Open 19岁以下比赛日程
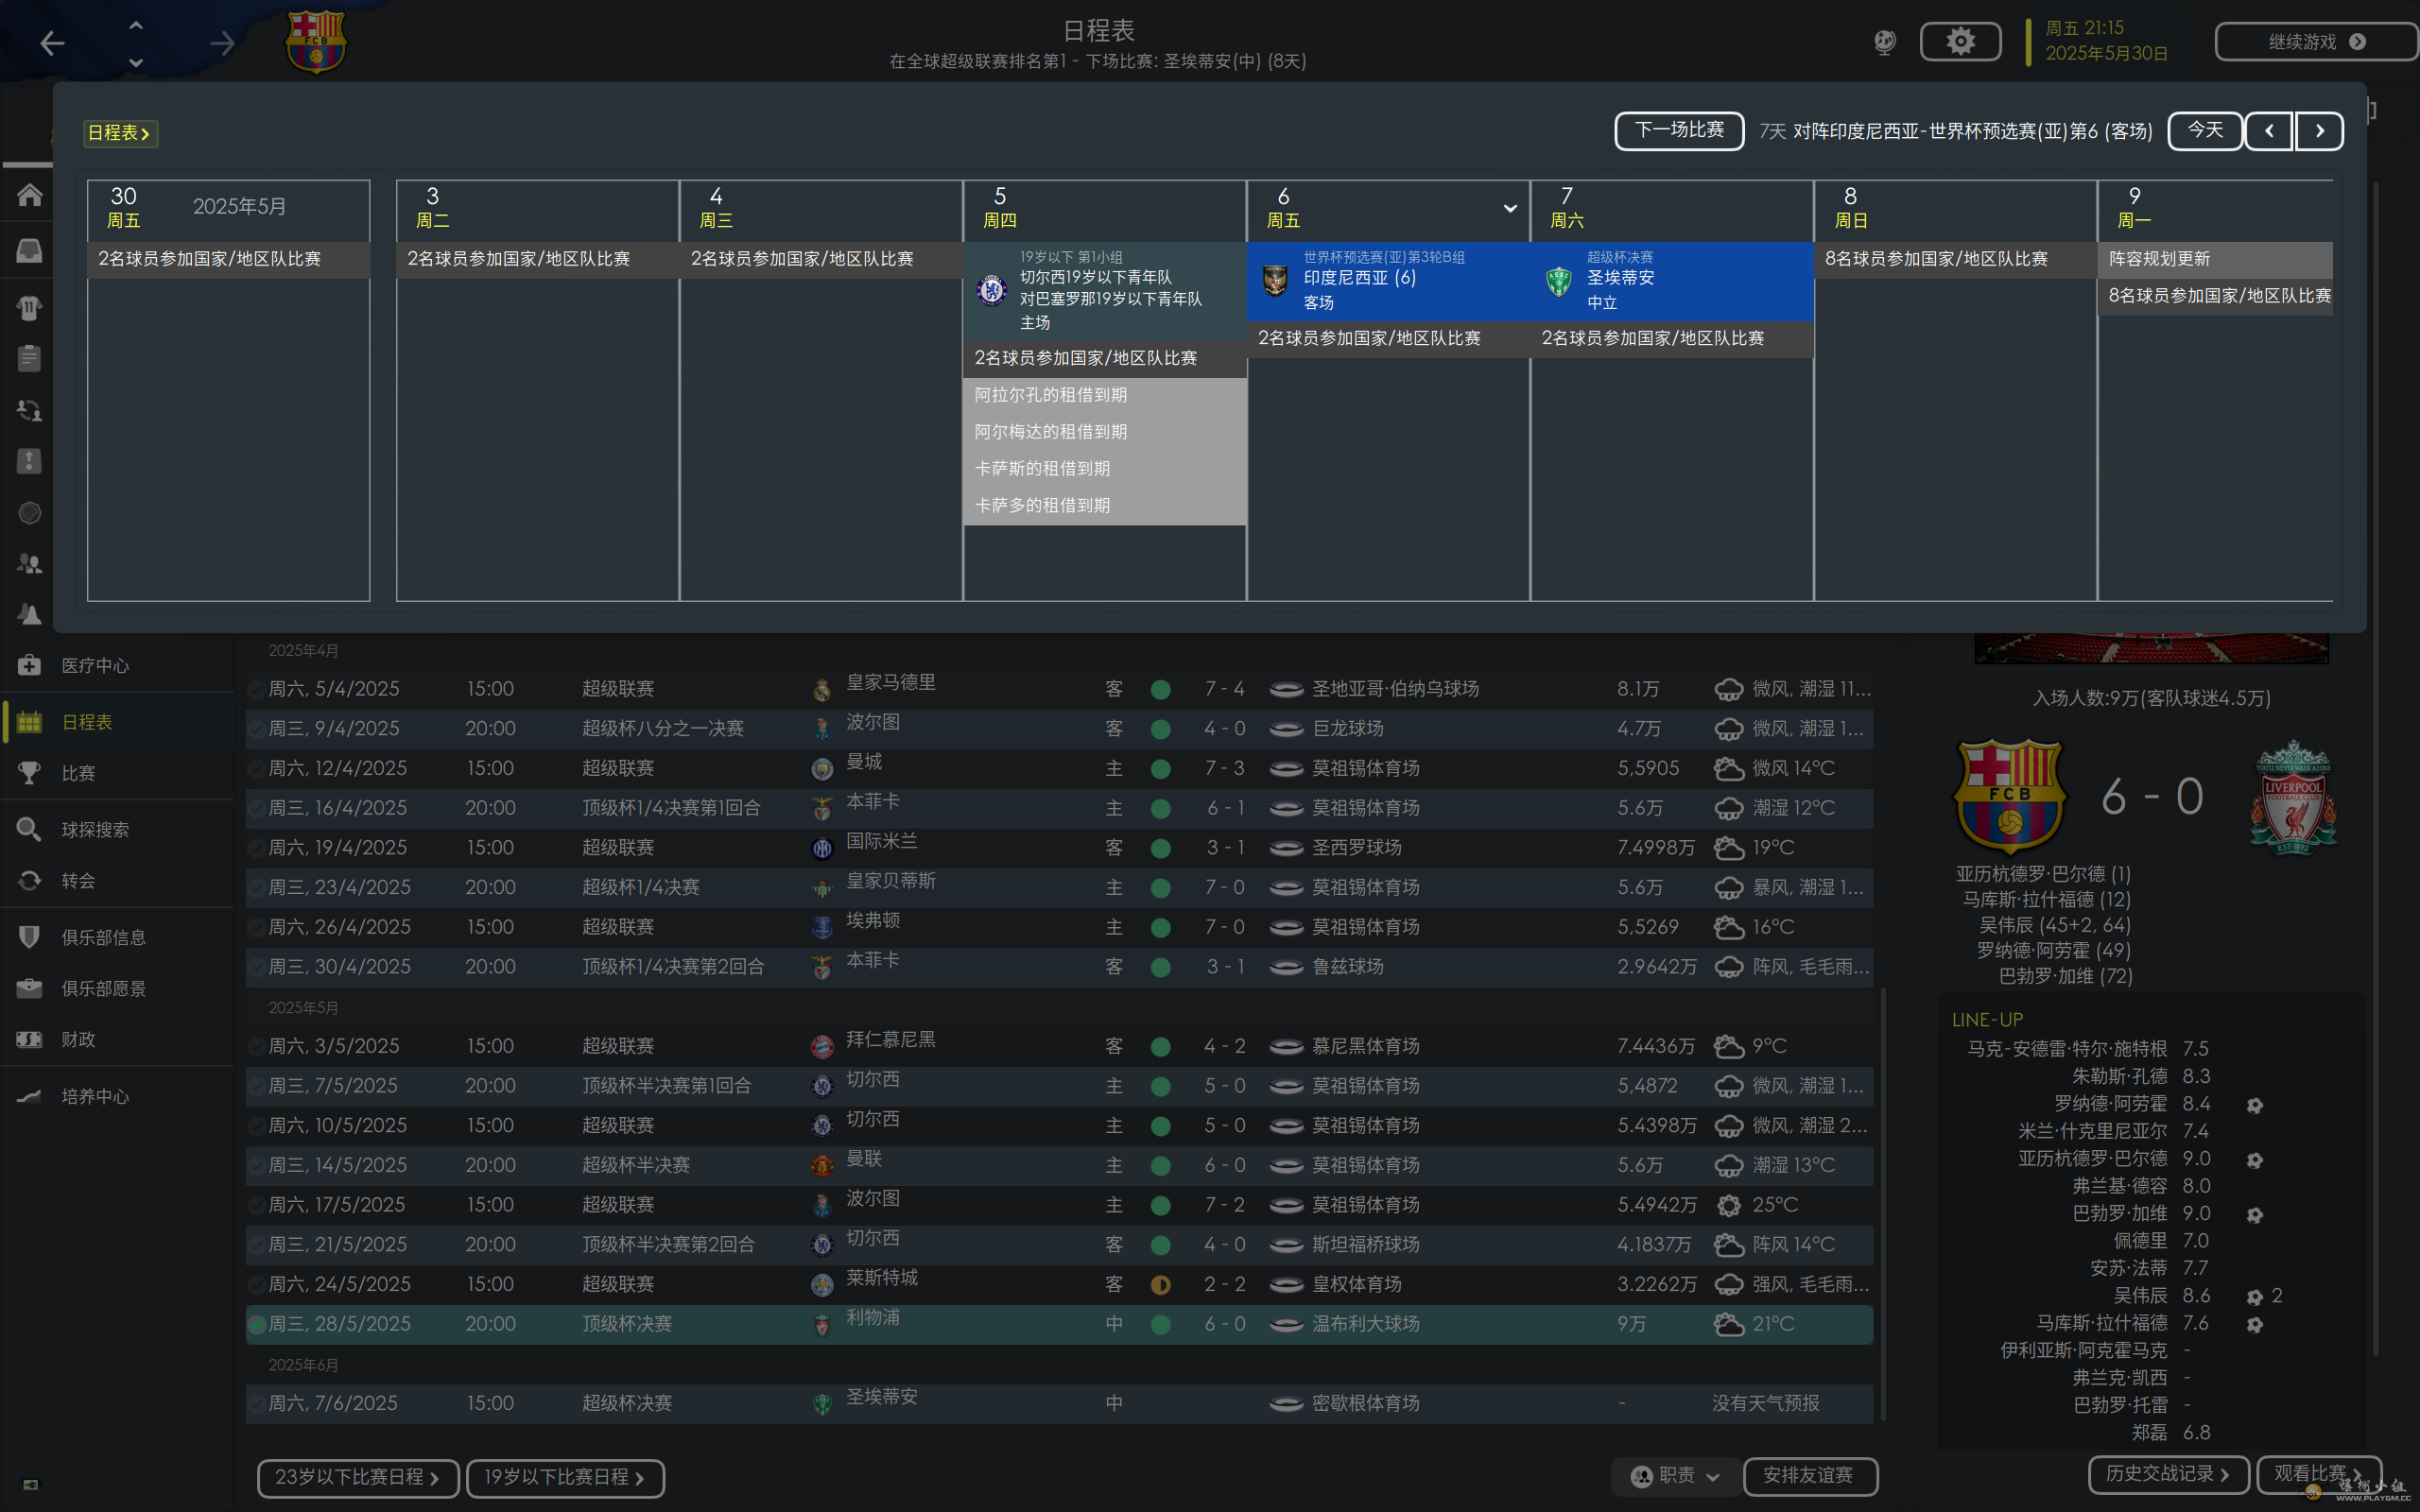This screenshot has width=2420, height=1512. tap(565, 1478)
